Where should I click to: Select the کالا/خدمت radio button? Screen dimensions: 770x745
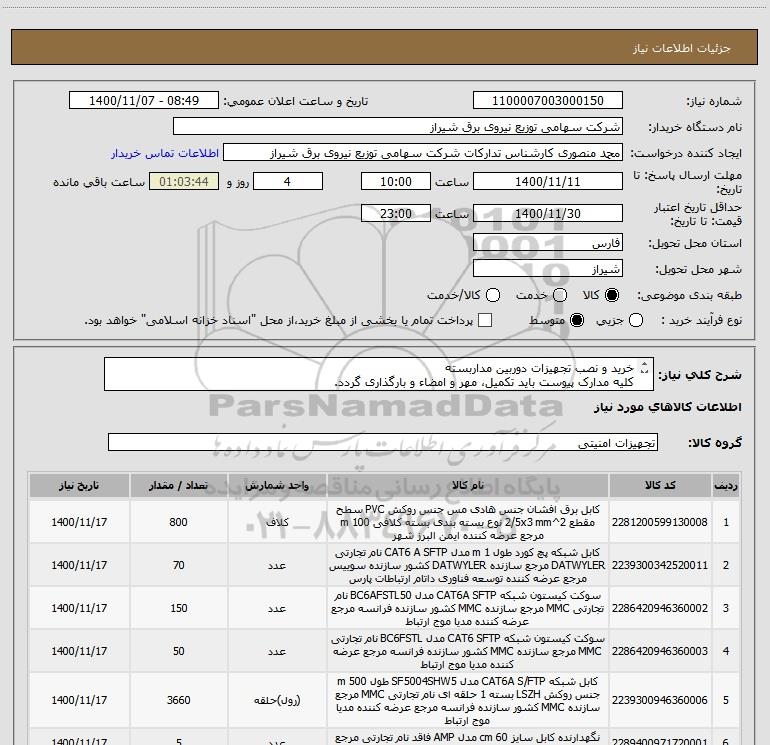coord(493,295)
